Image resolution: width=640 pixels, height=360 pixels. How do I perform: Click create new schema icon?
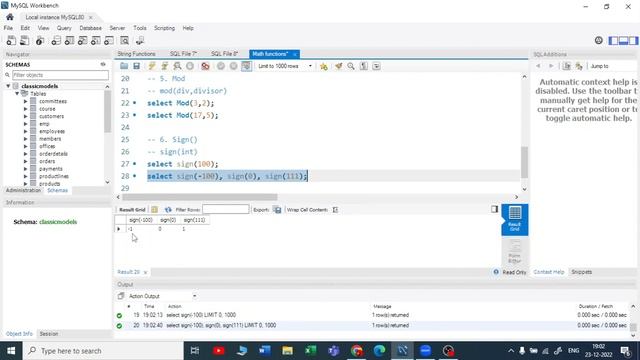[x=56, y=40]
